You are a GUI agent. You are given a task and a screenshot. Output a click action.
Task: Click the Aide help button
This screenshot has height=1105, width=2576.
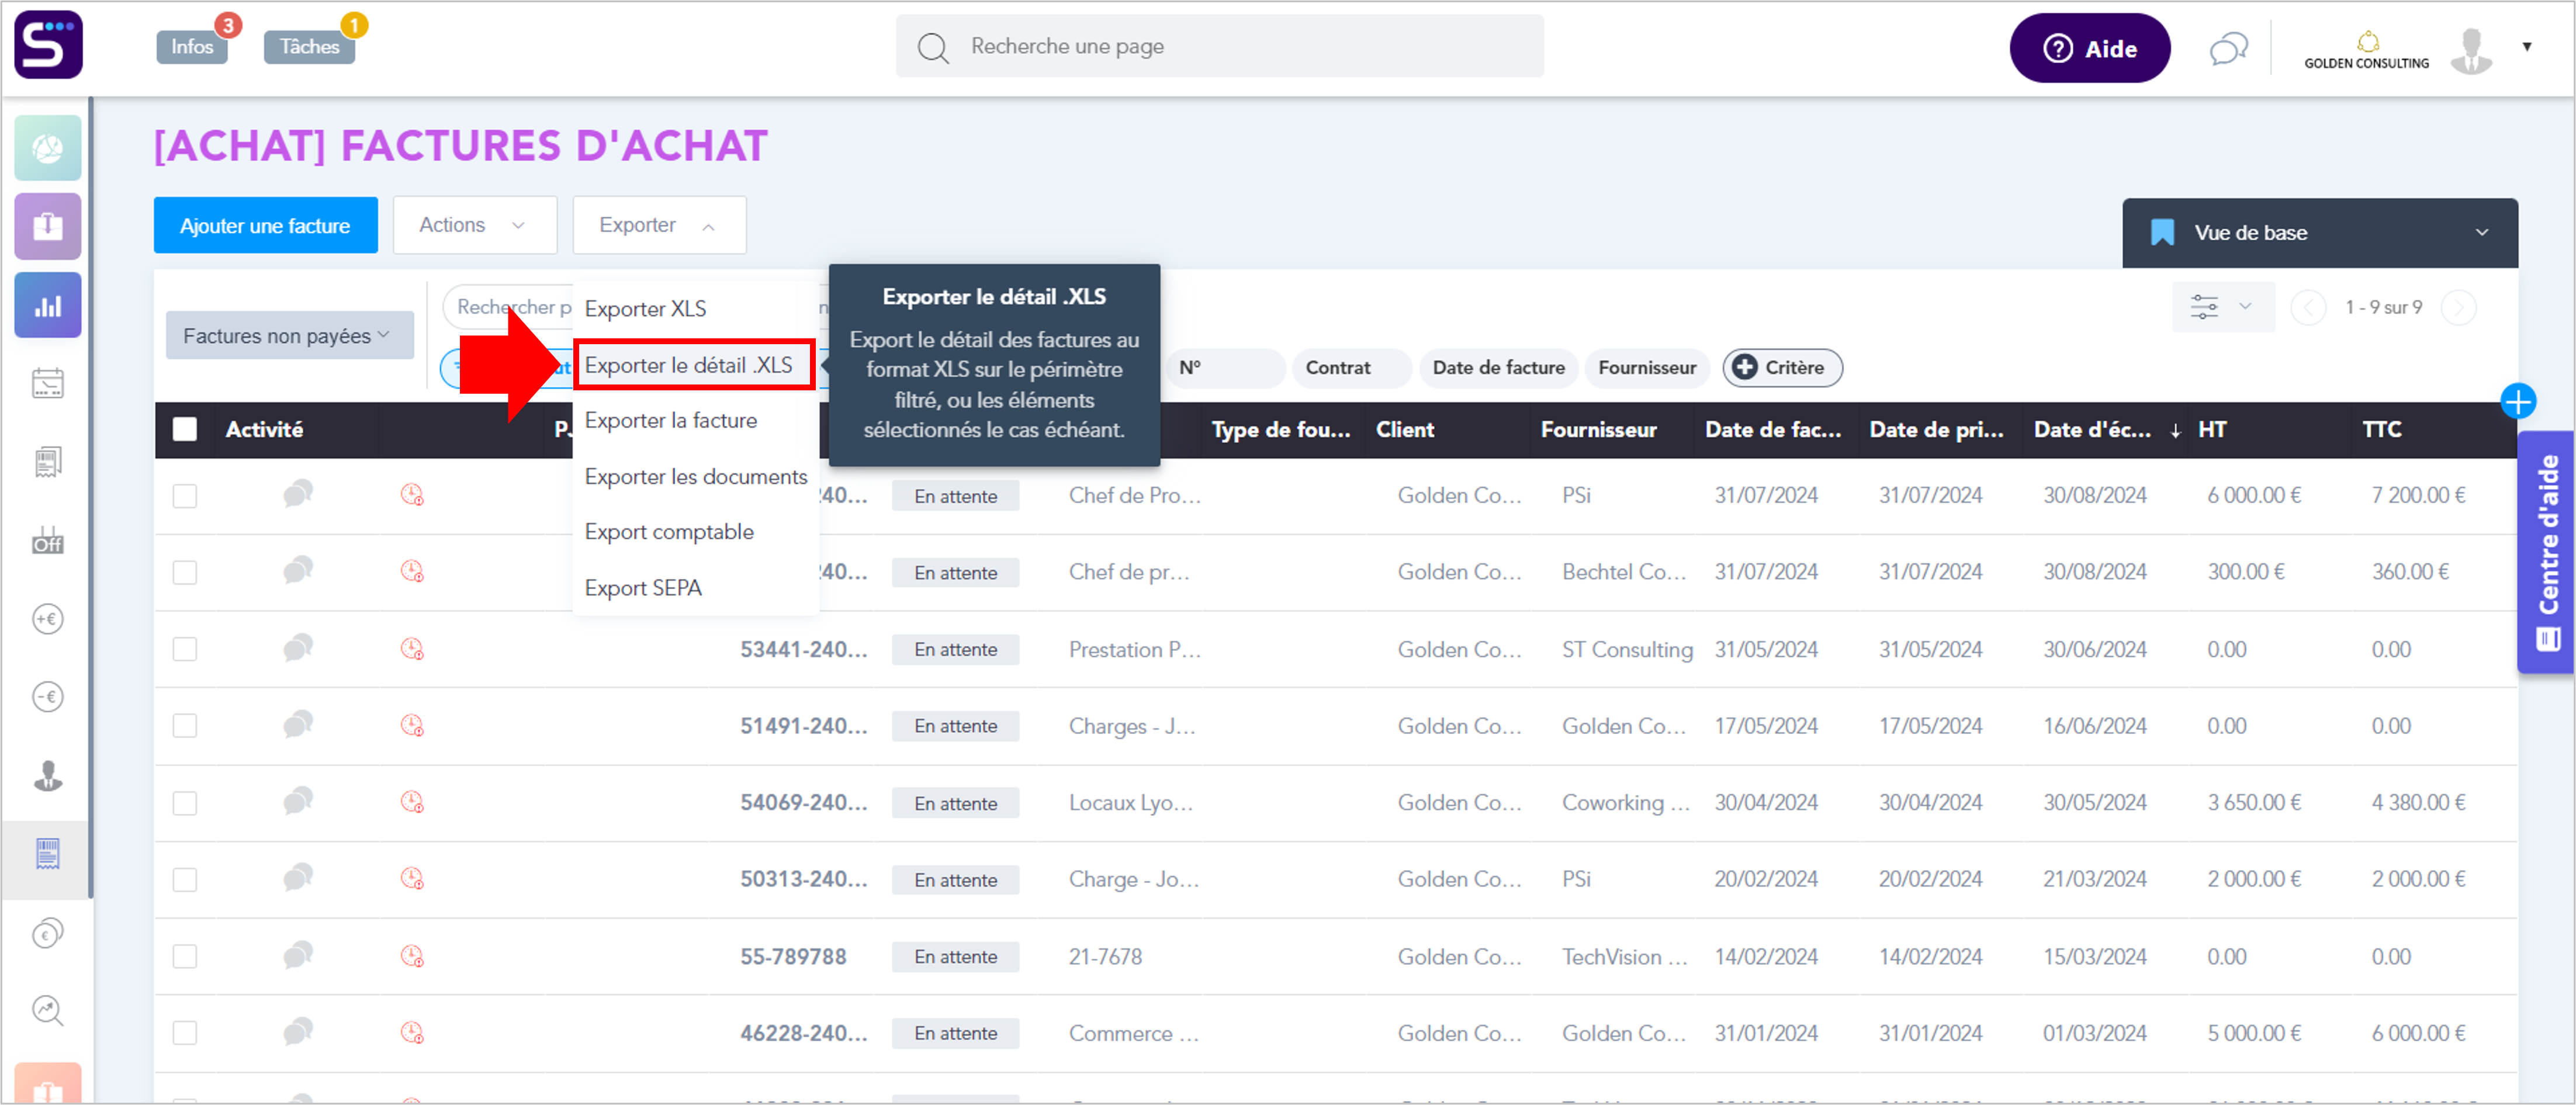[2089, 48]
